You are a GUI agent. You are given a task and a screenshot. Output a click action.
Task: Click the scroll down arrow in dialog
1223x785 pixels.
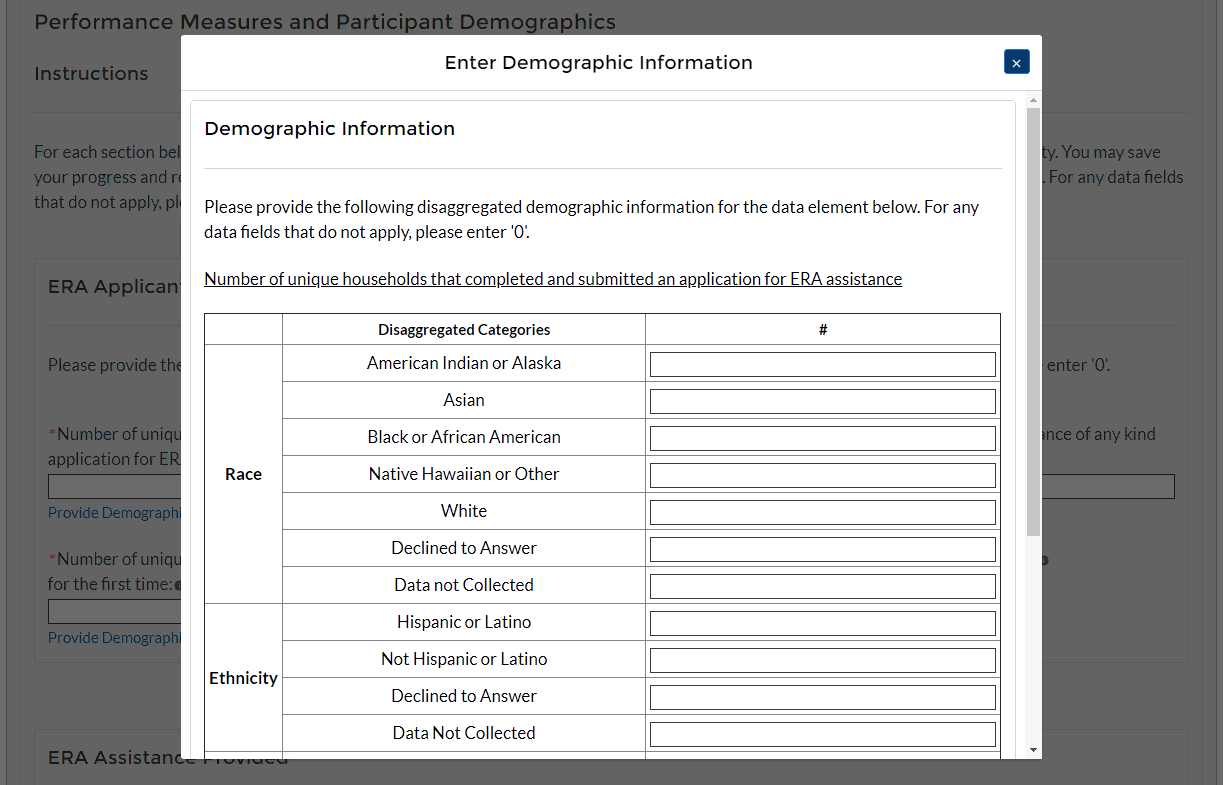[1033, 750]
